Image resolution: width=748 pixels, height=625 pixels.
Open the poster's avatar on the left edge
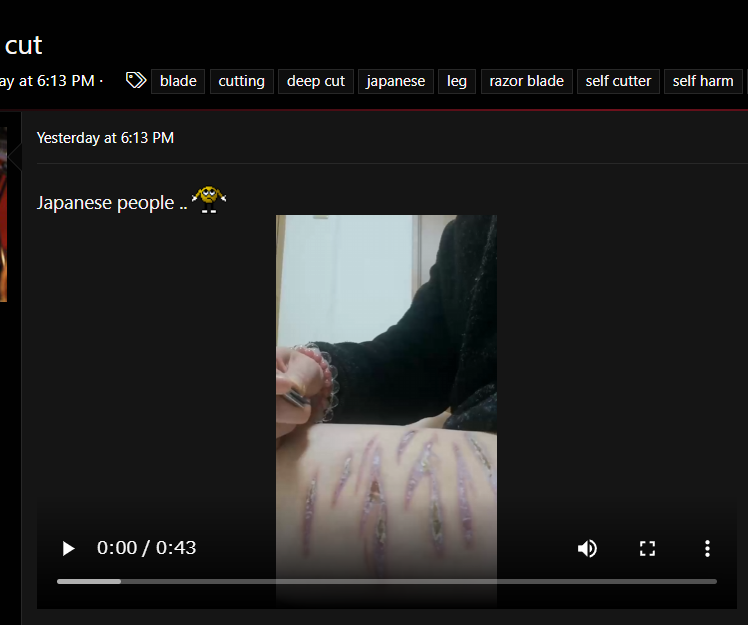pyautogui.click(x=3, y=220)
